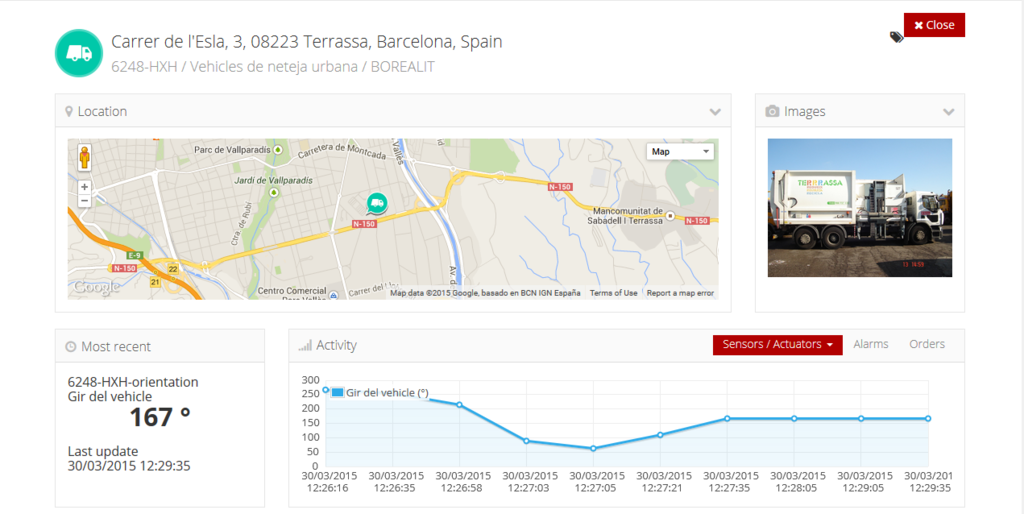Click Report a map error link

point(680,293)
